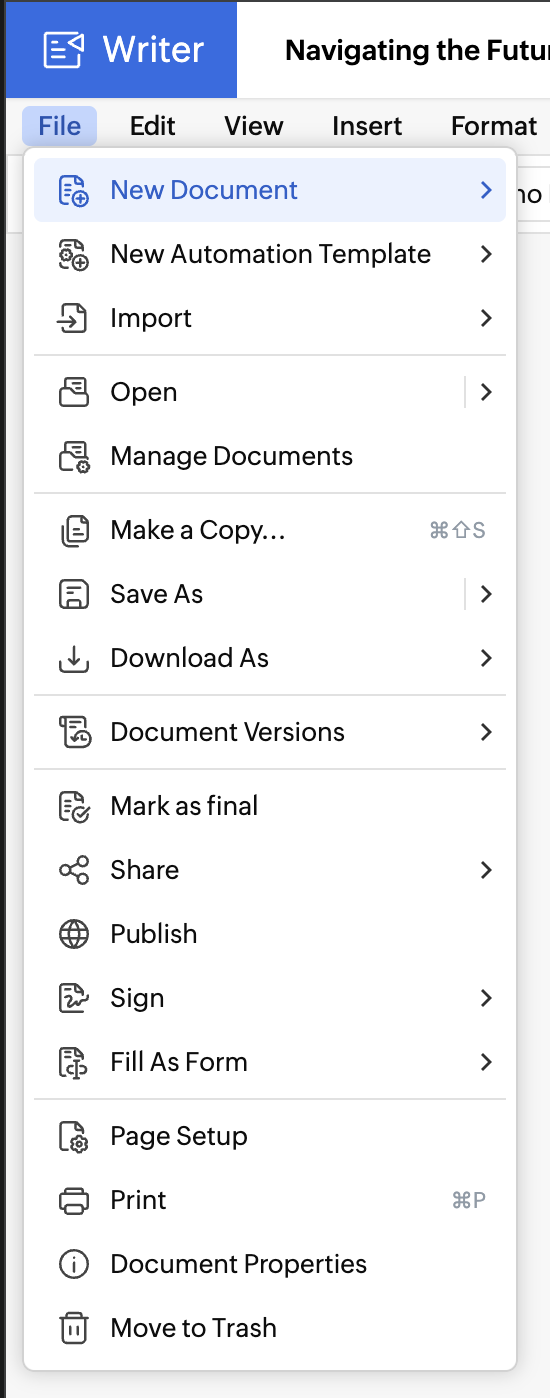Click the Open folder icon

click(74, 392)
